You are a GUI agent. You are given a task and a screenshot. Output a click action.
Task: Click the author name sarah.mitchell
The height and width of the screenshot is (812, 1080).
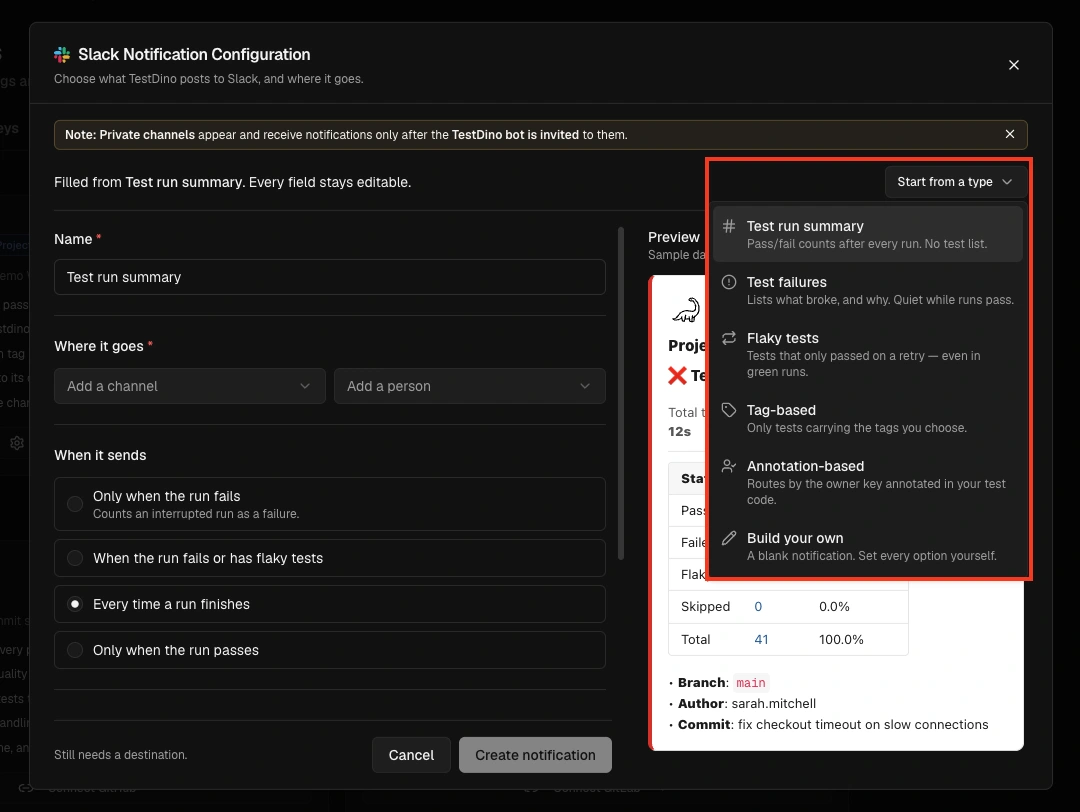pos(773,703)
